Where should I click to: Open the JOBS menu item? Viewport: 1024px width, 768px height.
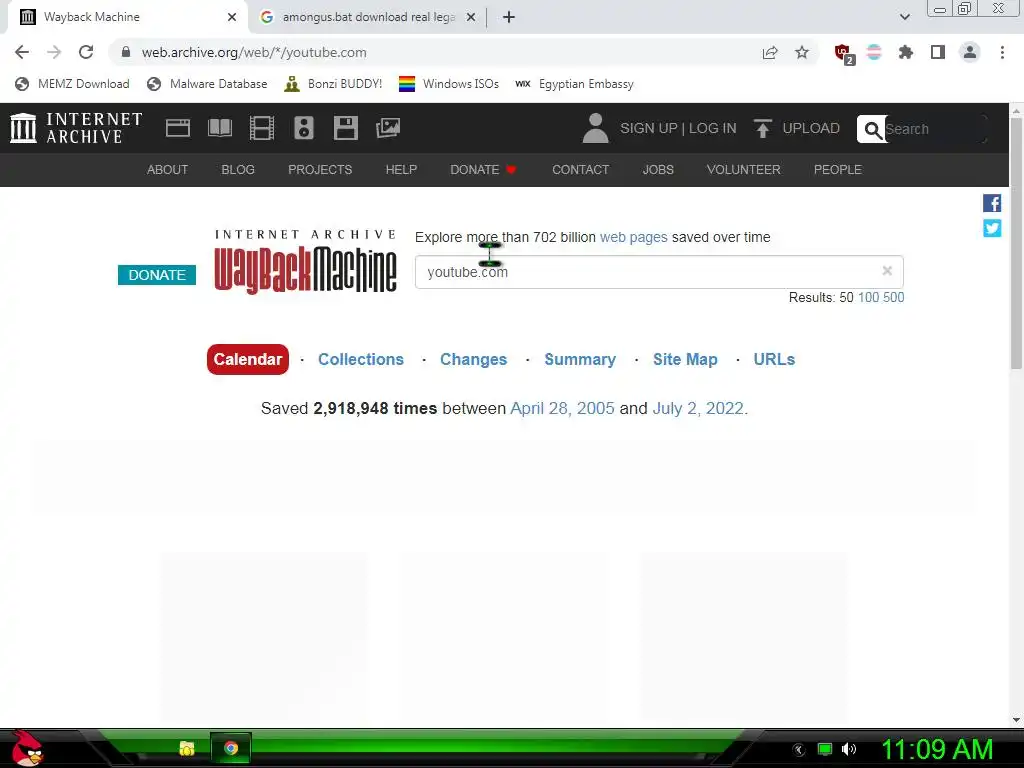(658, 170)
